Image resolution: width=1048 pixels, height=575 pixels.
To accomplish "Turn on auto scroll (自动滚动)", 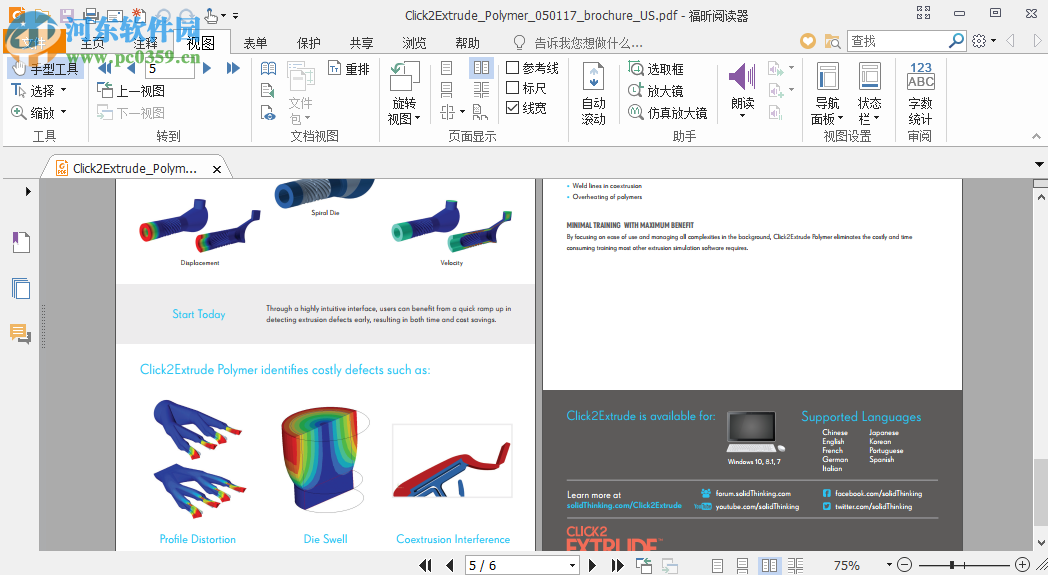I will coord(594,94).
